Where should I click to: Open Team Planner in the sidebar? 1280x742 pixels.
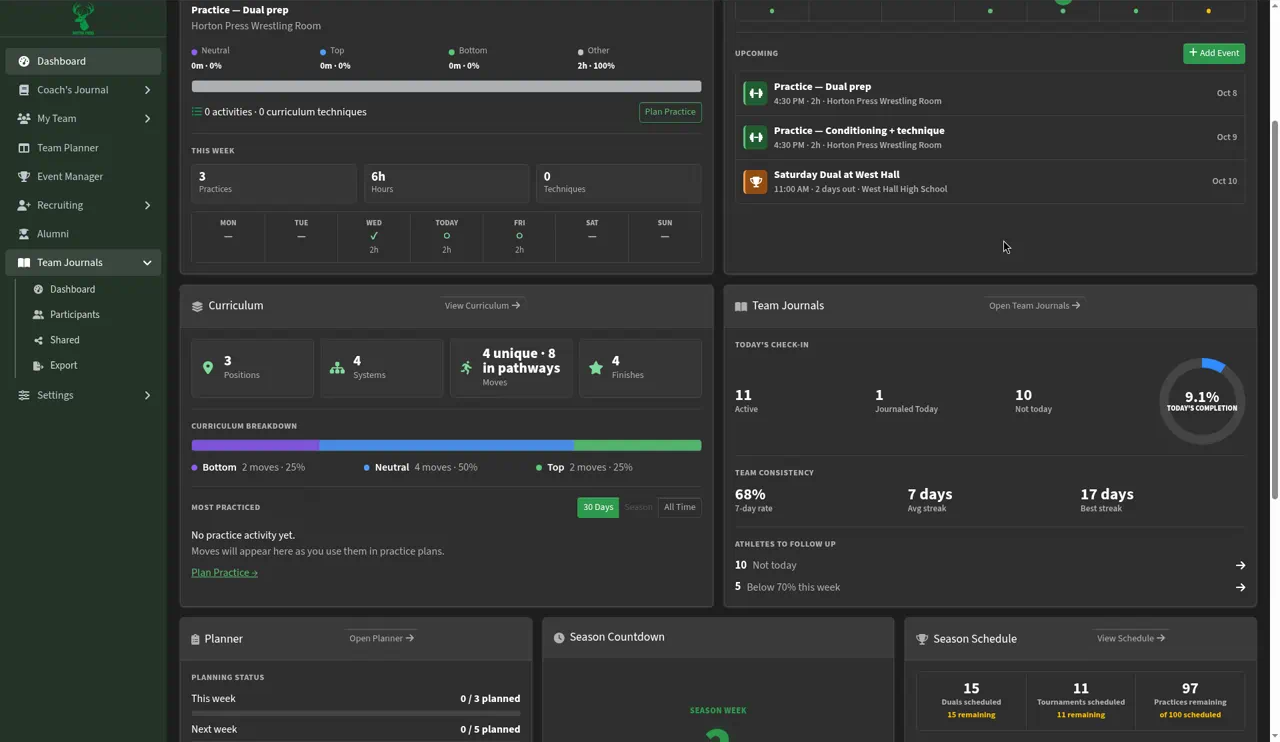(83, 148)
